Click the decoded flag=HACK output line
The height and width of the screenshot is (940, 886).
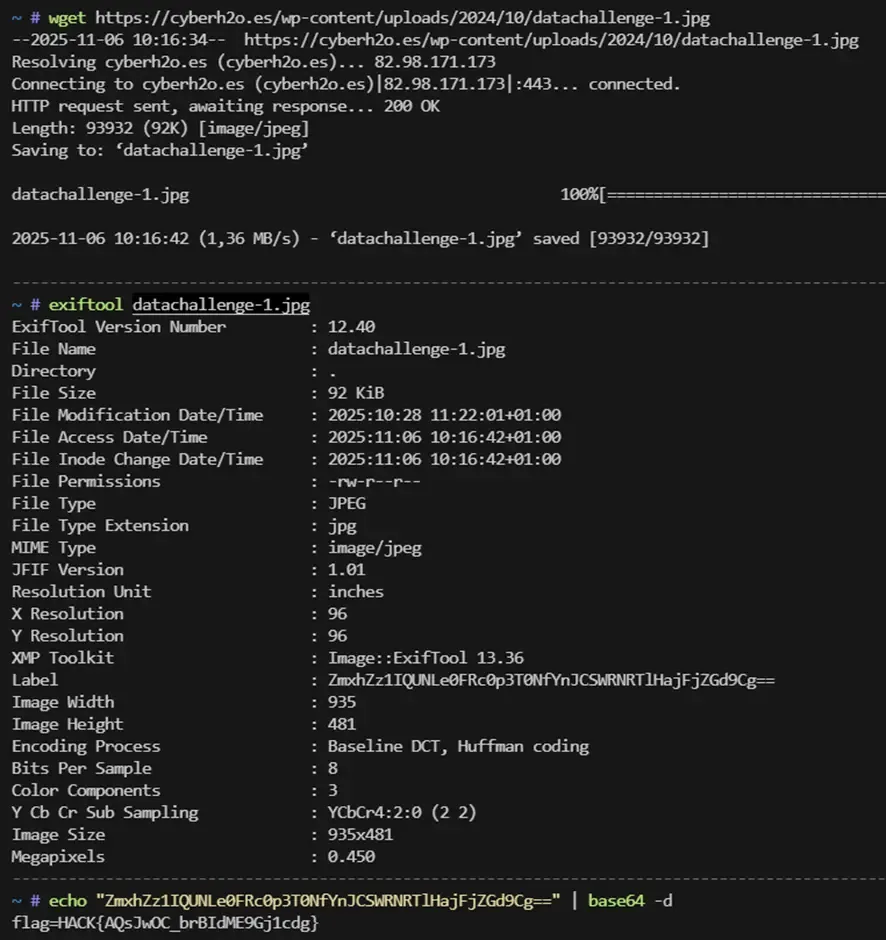tap(165, 923)
